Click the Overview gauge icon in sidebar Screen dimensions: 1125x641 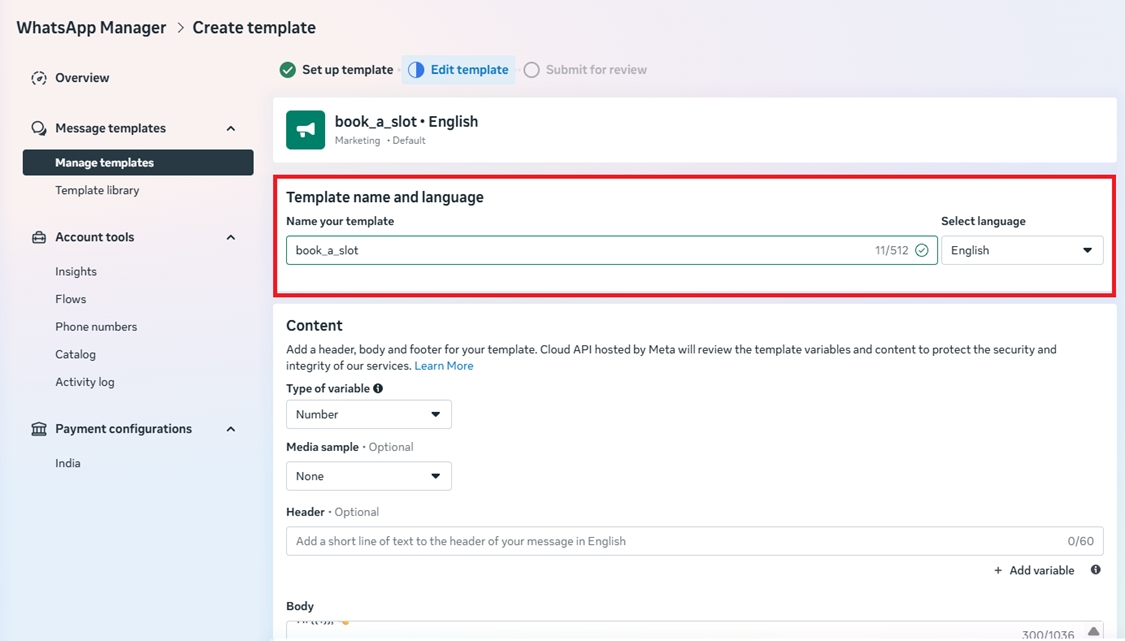point(39,78)
